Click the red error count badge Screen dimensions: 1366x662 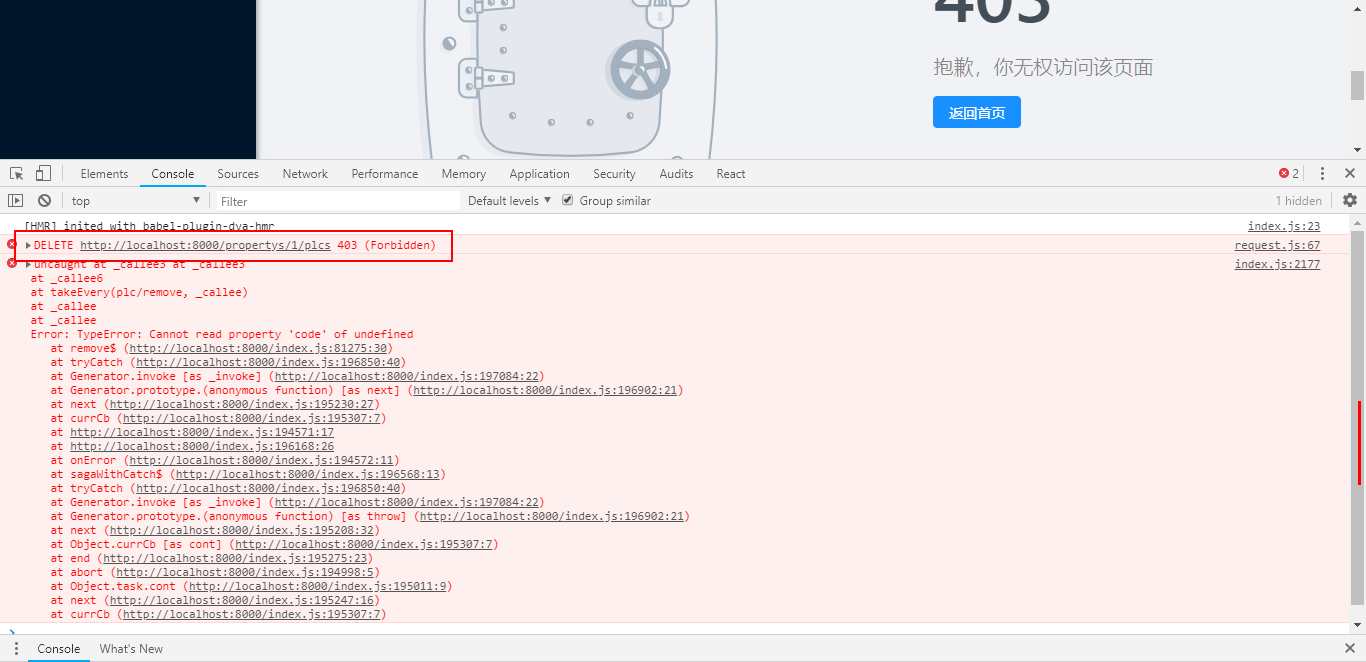[x=1289, y=173]
